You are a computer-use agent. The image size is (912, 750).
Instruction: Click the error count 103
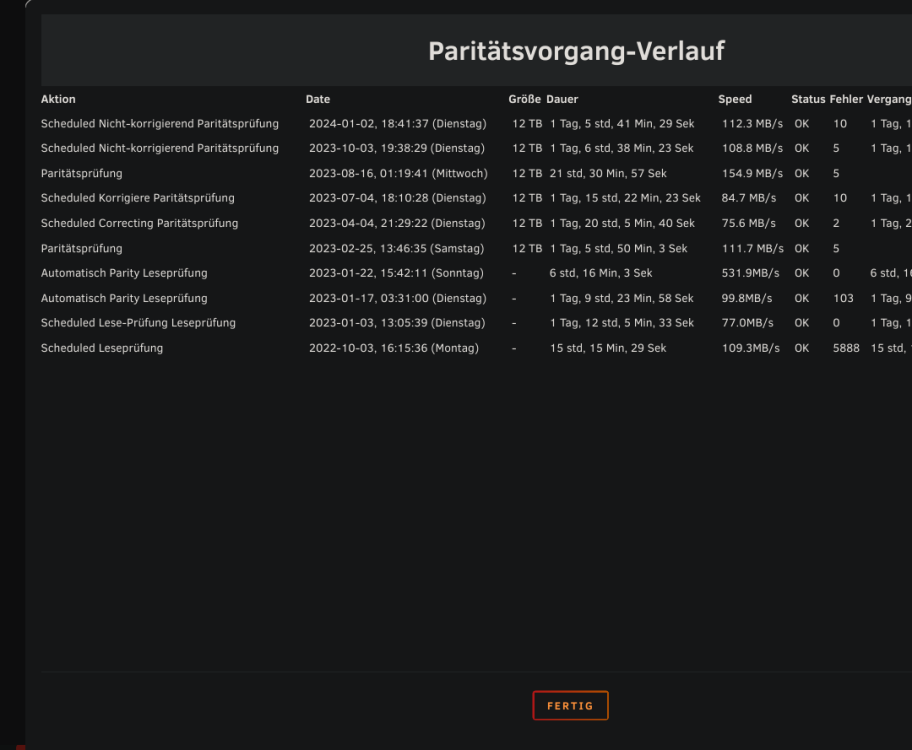click(x=843, y=298)
